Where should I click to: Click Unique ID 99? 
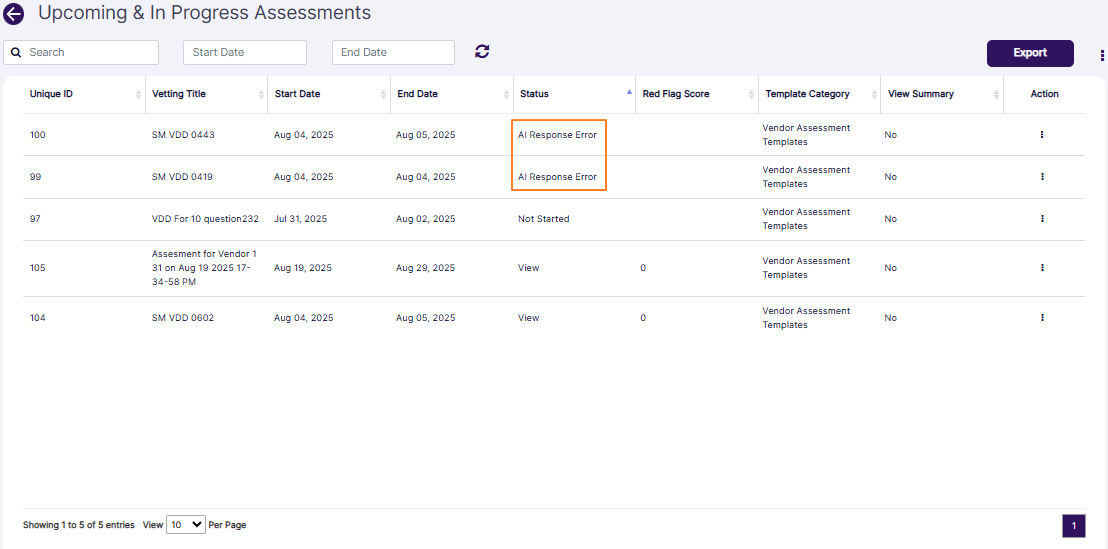[35, 177]
